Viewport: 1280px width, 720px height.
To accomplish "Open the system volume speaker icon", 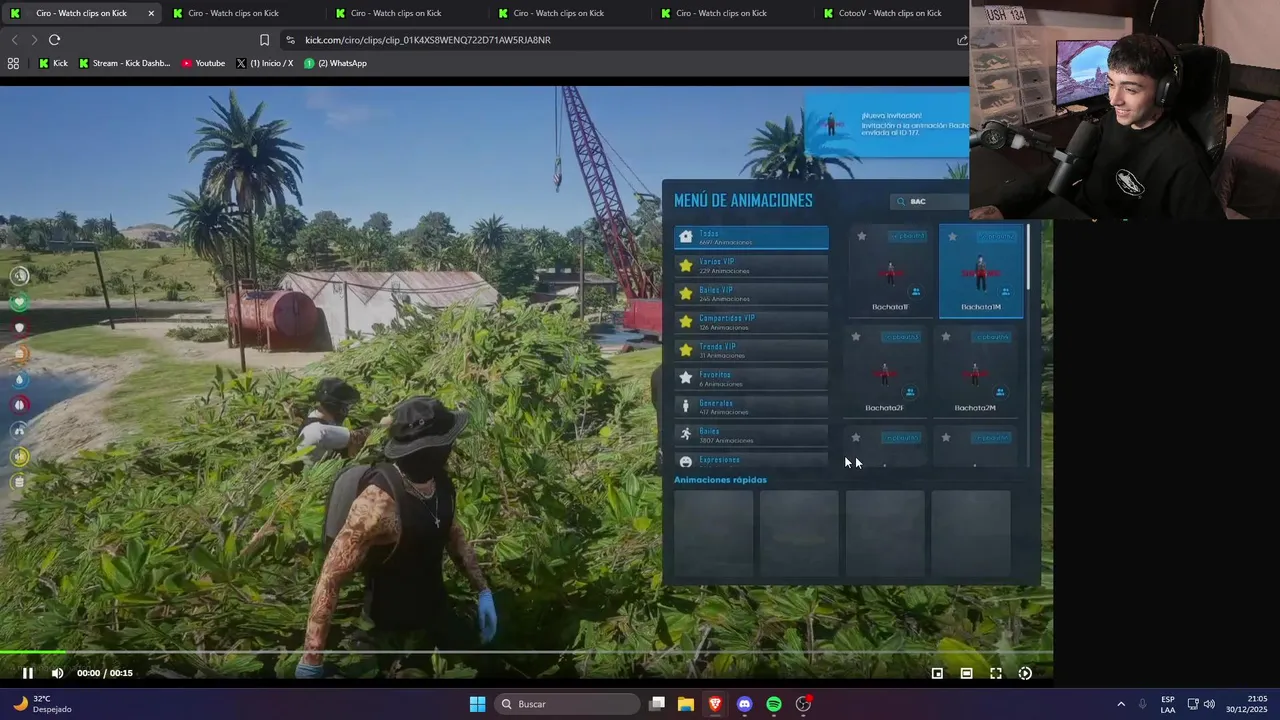I will point(1209,704).
